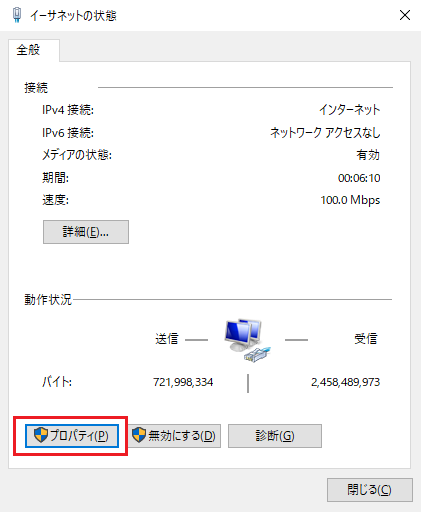Run diagnostics with 診断(G) button
The height and width of the screenshot is (512, 421).
pyautogui.click(x=275, y=436)
